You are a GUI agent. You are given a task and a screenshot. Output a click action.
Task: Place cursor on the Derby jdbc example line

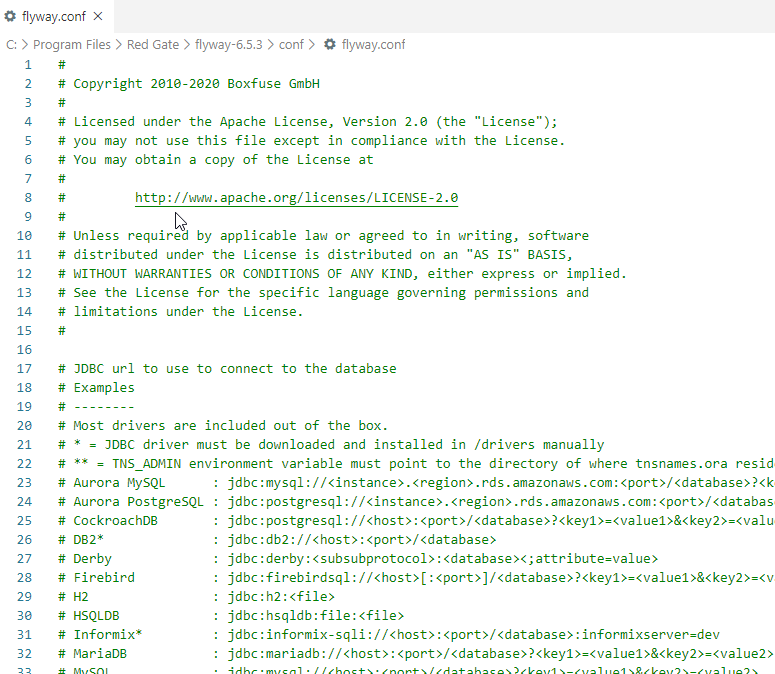click(400, 559)
